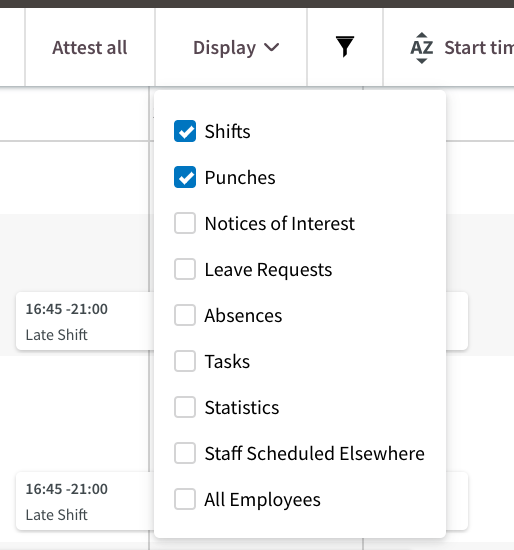Click the Attest all button

(90, 48)
